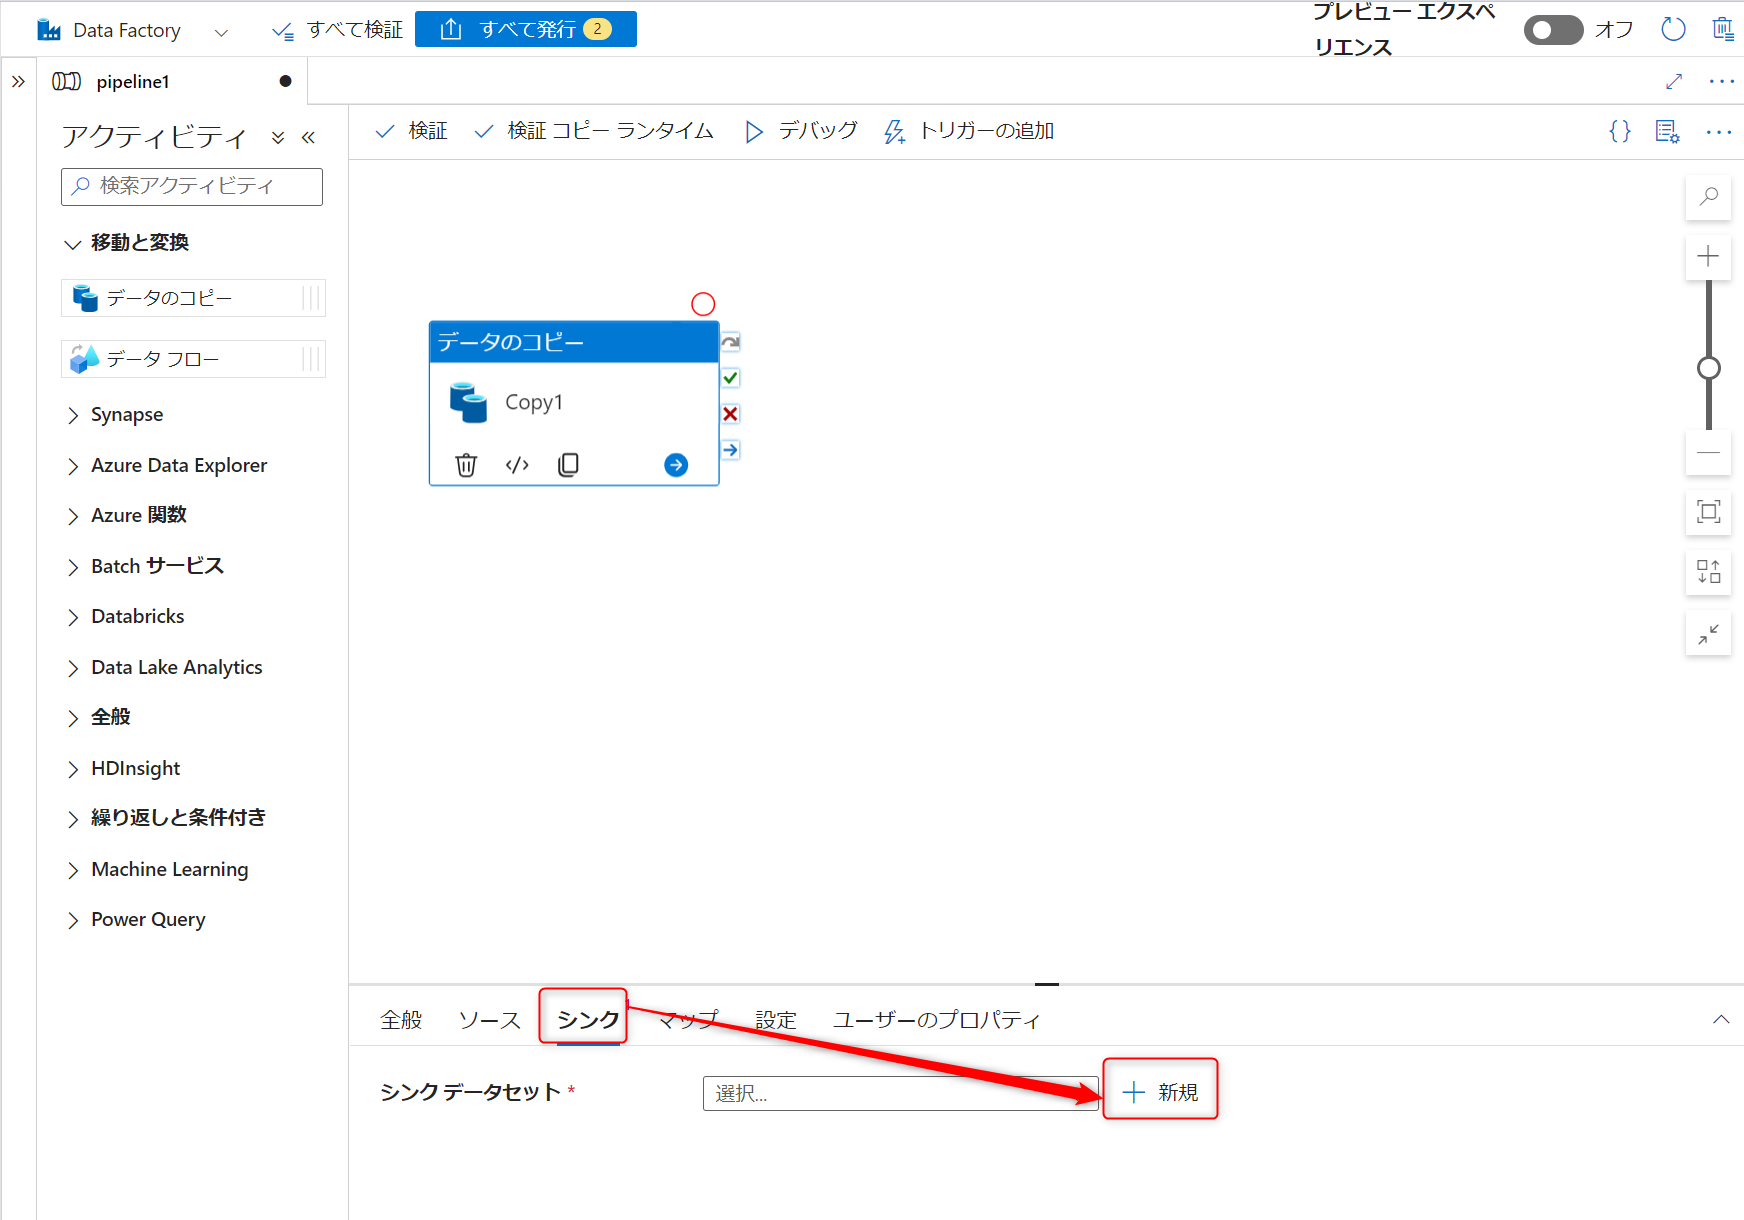The height and width of the screenshot is (1220, 1744).
Task: Expand Azure Data Explorer category
Action: point(179,466)
